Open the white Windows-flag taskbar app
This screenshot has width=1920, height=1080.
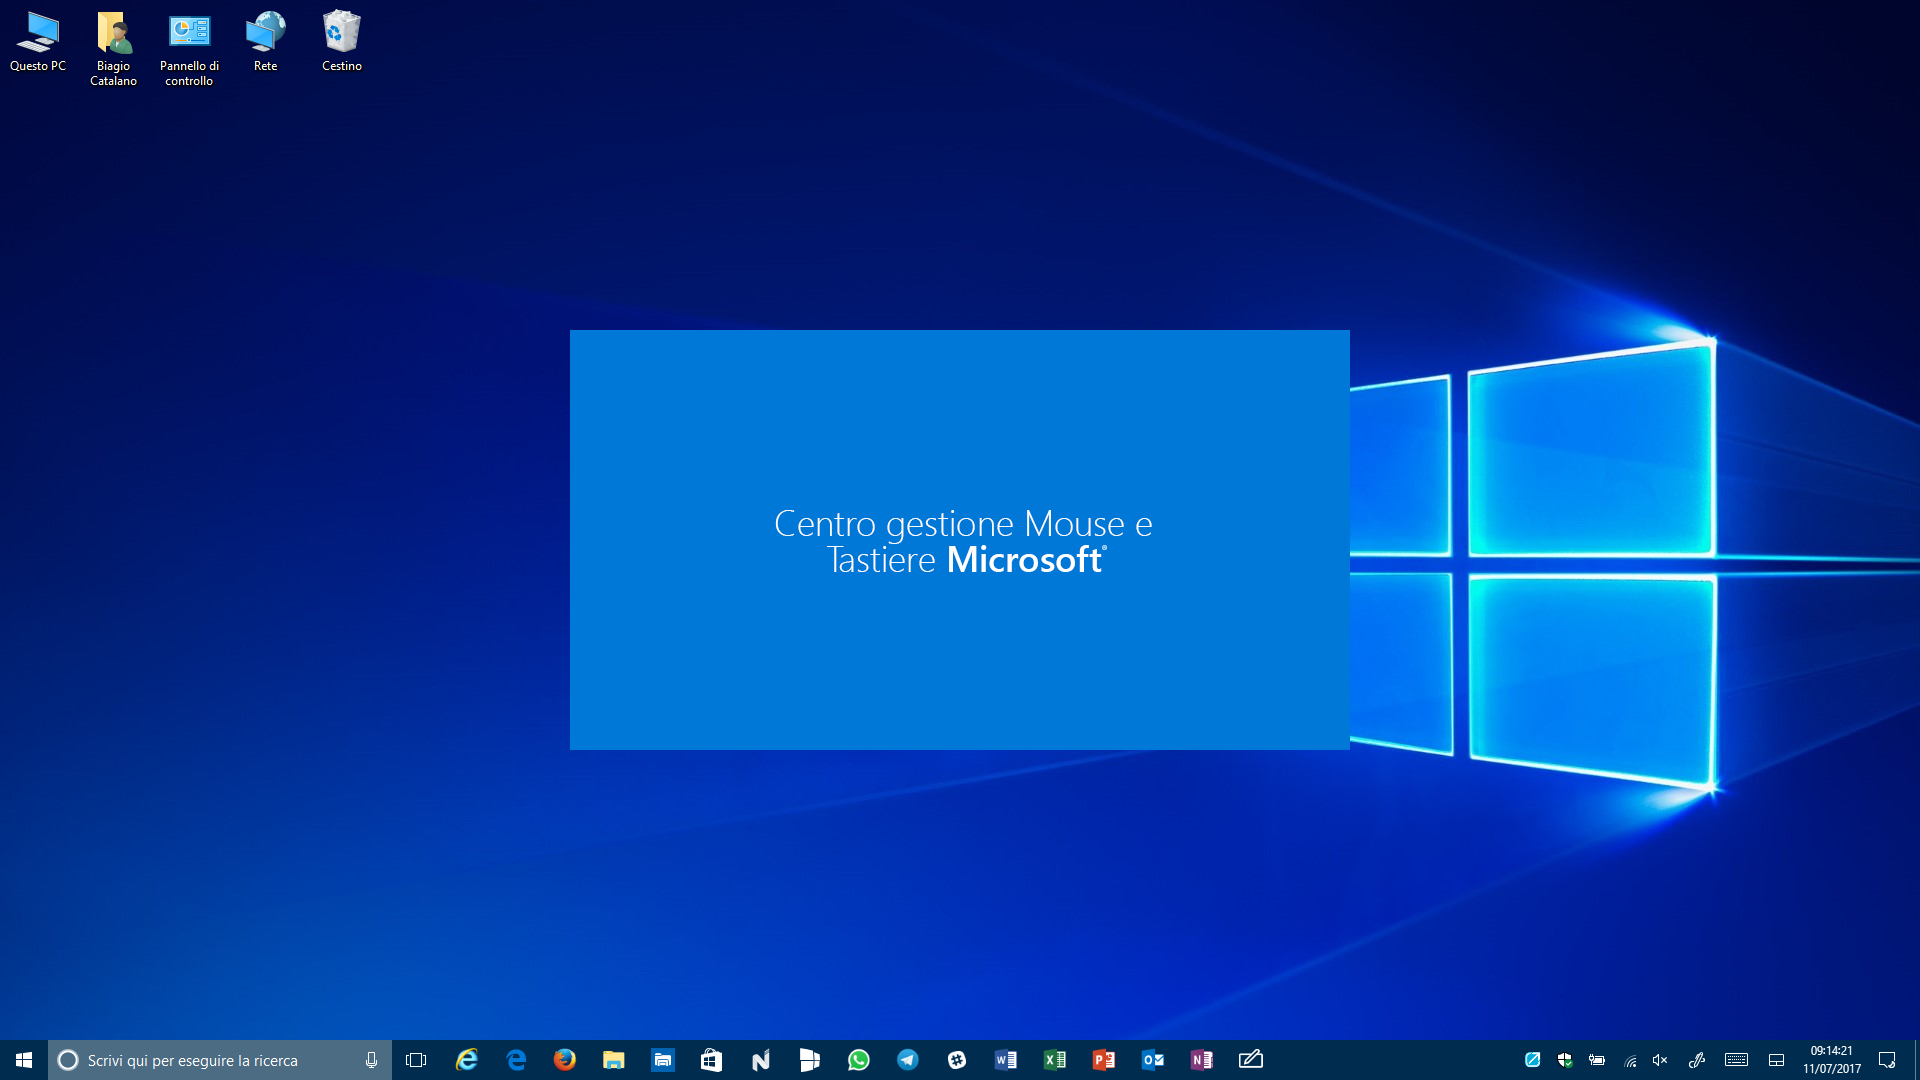810,1060
